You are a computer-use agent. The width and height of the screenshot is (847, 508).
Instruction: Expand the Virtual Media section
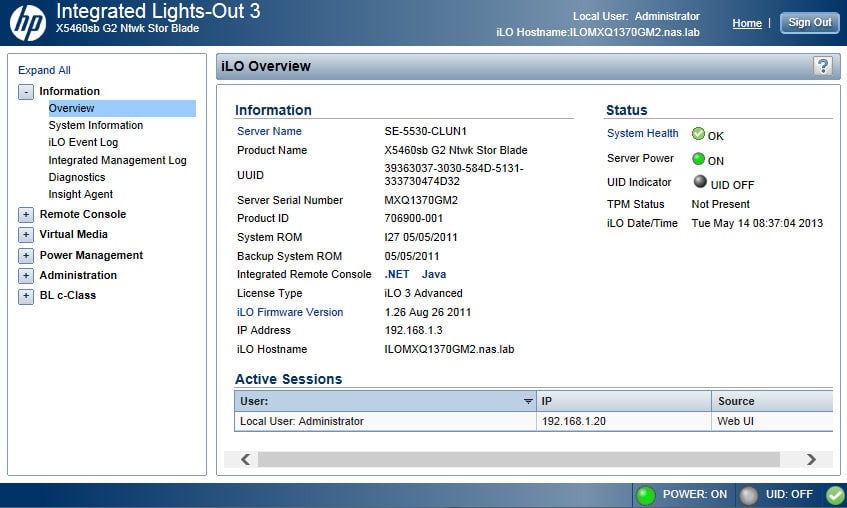[x=26, y=235]
